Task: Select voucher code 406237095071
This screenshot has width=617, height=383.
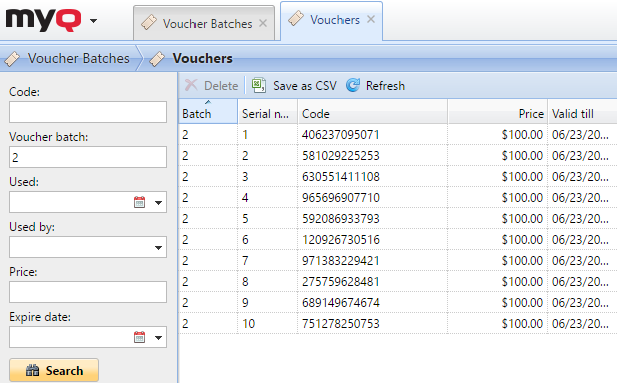Action: (x=340, y=135)
